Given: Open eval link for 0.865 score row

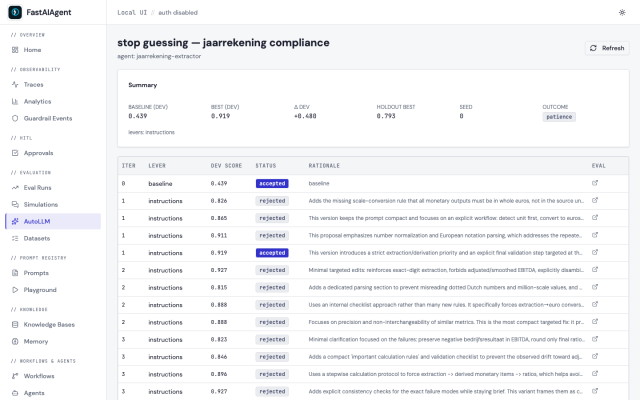Looking at the screenshot, I should pyautogui.click(x=595, y=218).
